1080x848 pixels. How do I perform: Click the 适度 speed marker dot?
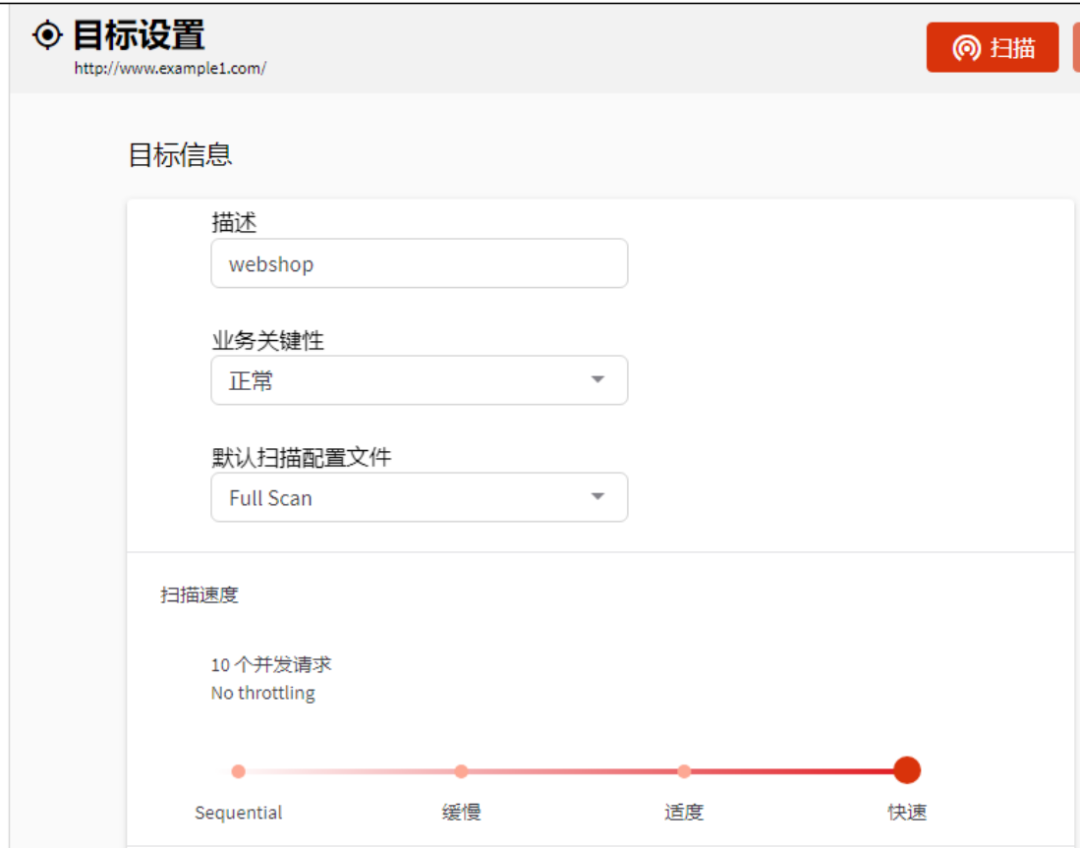[683, 770]
